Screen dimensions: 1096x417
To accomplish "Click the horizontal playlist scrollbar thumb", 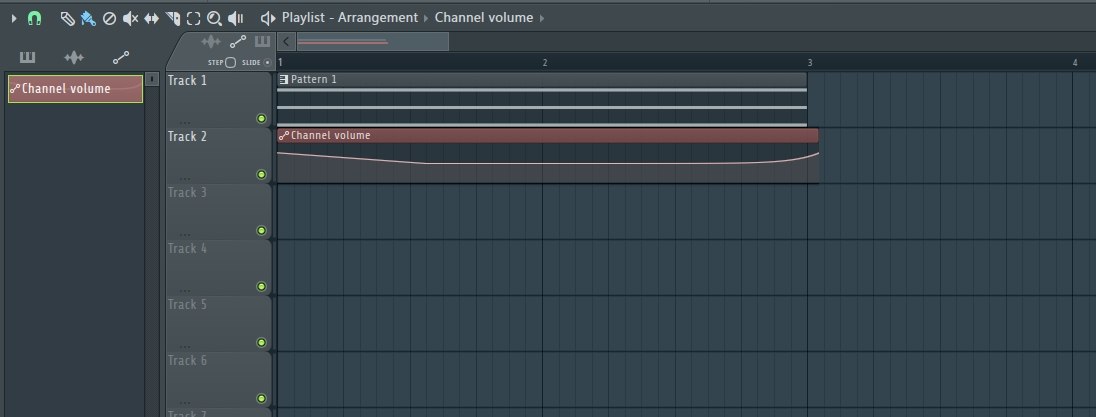I will click(x=373, y=42).
